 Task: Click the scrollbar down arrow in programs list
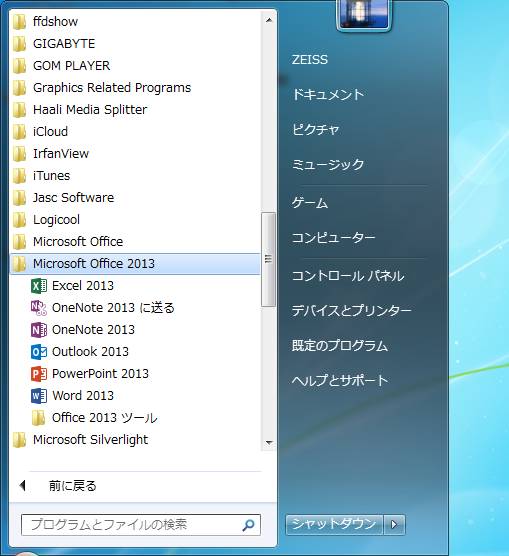269,443
